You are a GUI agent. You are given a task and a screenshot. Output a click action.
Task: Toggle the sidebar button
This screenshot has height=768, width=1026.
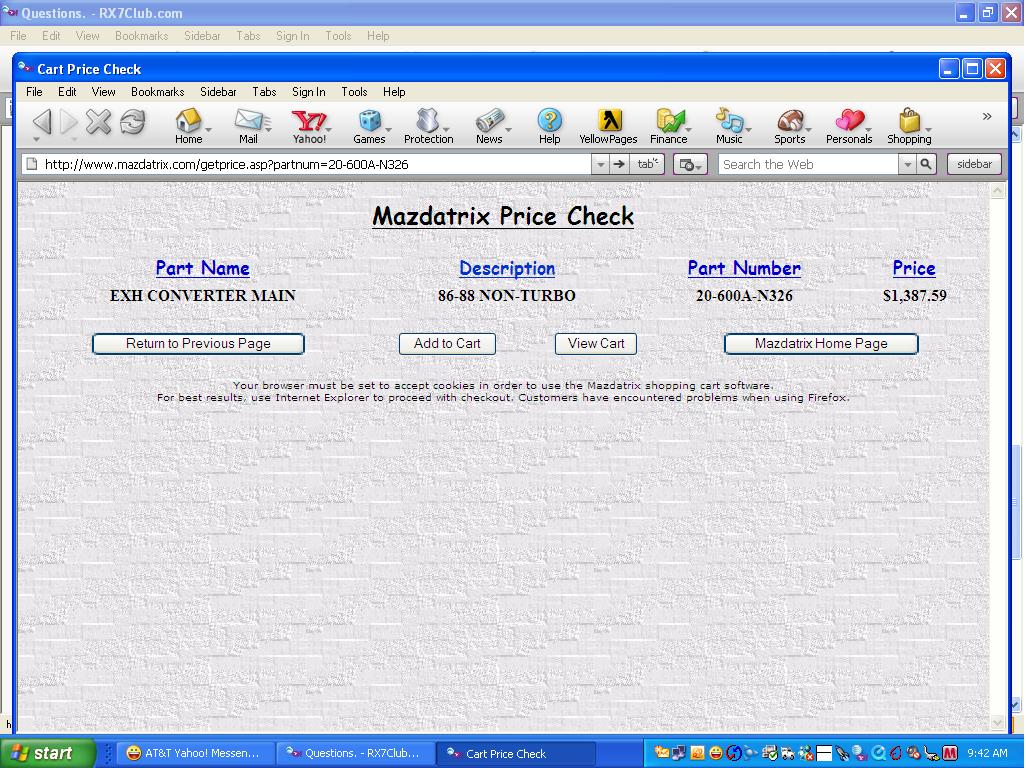point(974,164)
